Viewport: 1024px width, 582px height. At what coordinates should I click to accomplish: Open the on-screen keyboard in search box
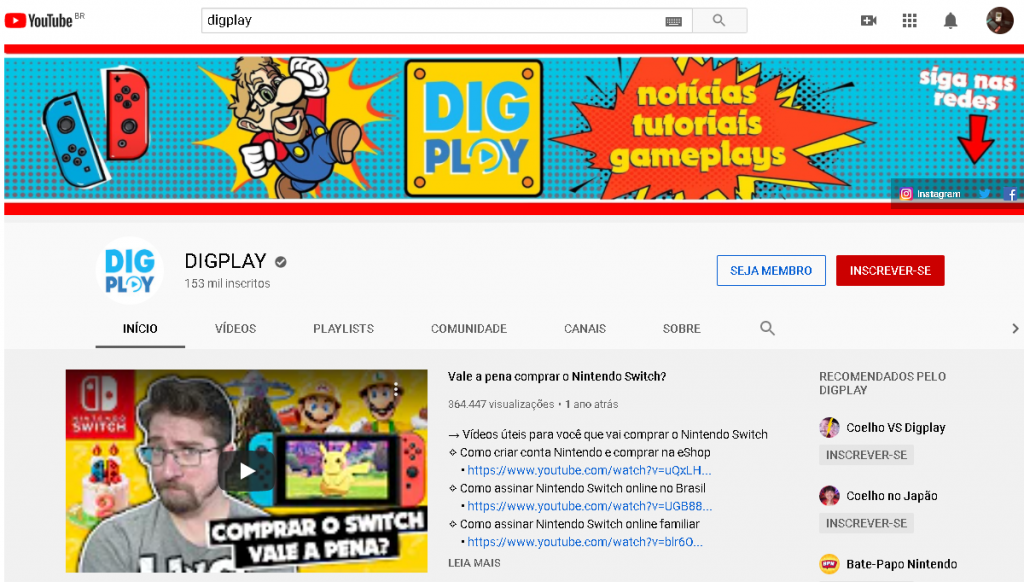(x=673, y=21)
